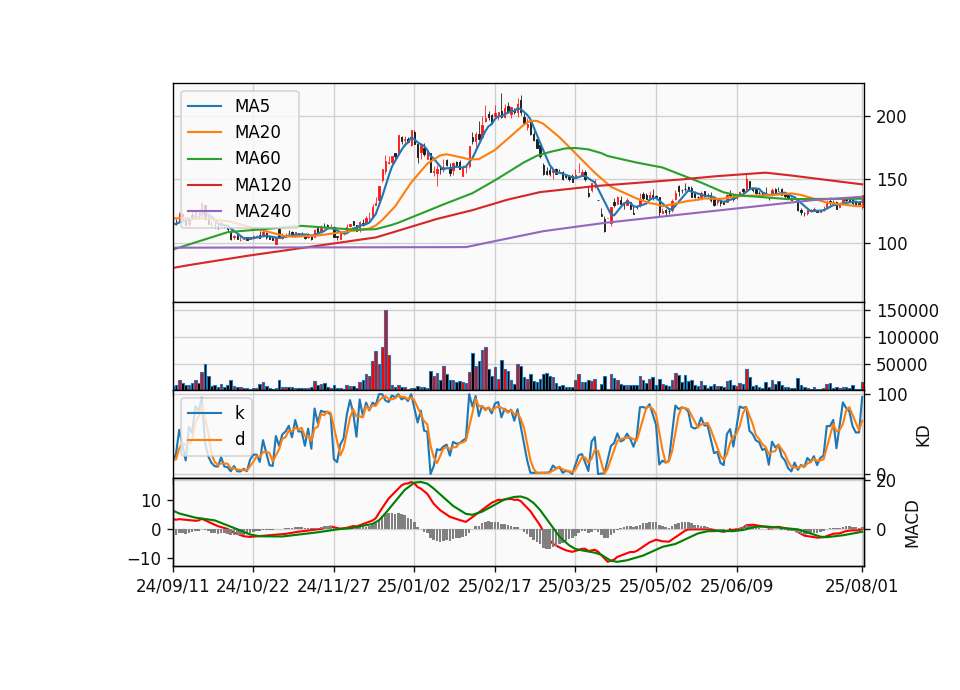Click the 24/09/11 date label
This screenshot has height=690, width=960.
pyautogui.click(x=173, y=586)
